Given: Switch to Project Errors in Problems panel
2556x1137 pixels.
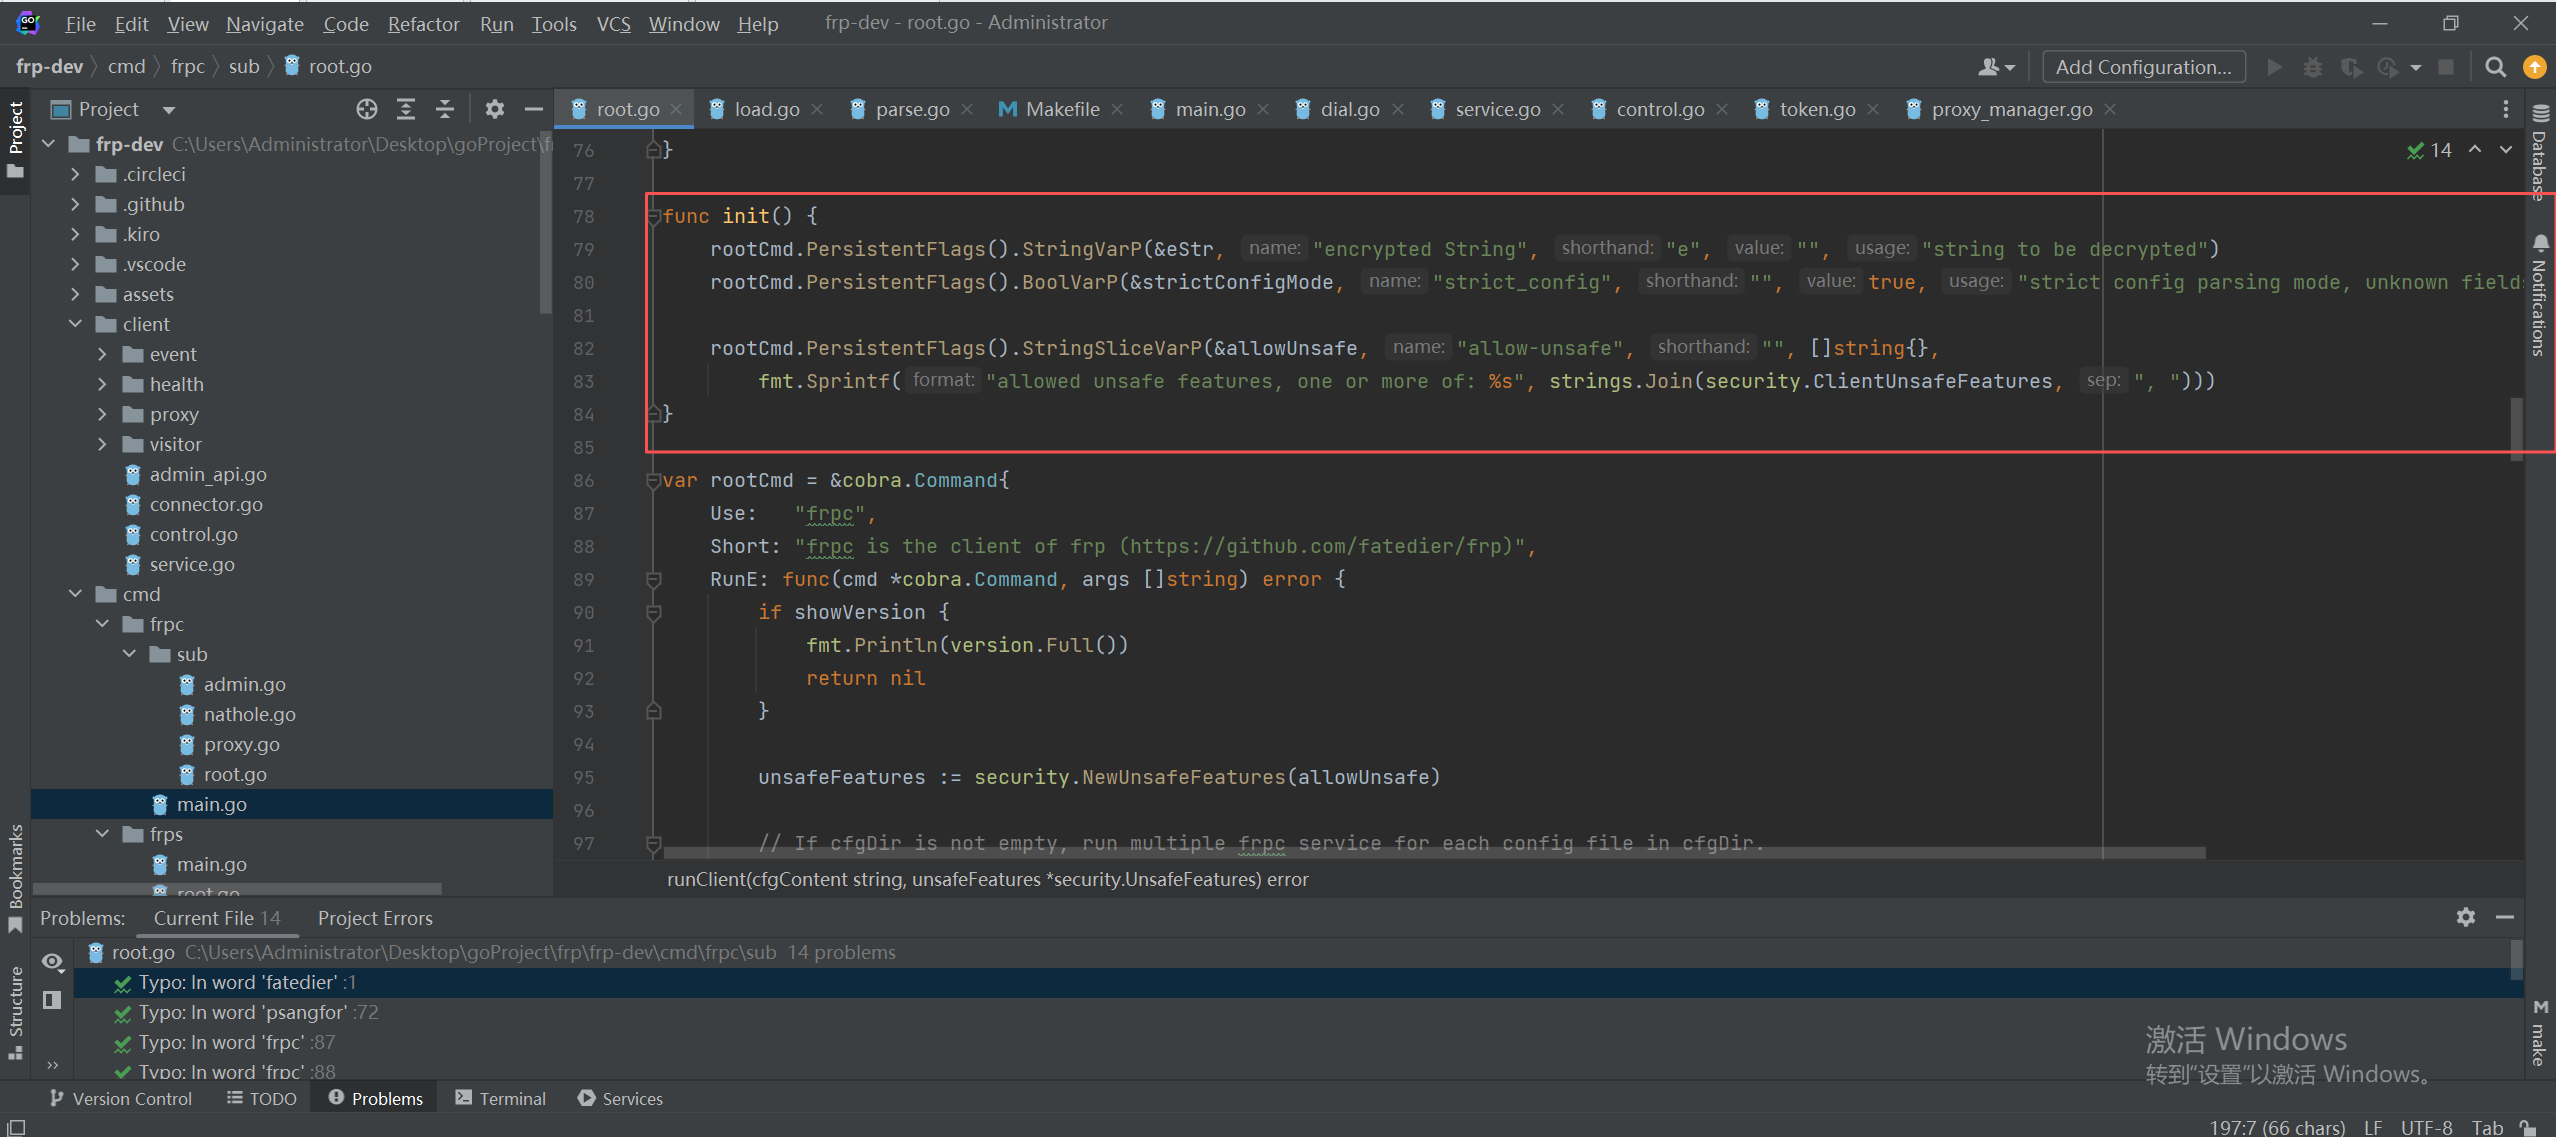Looking at the screenshot, I should pos(375,918).
